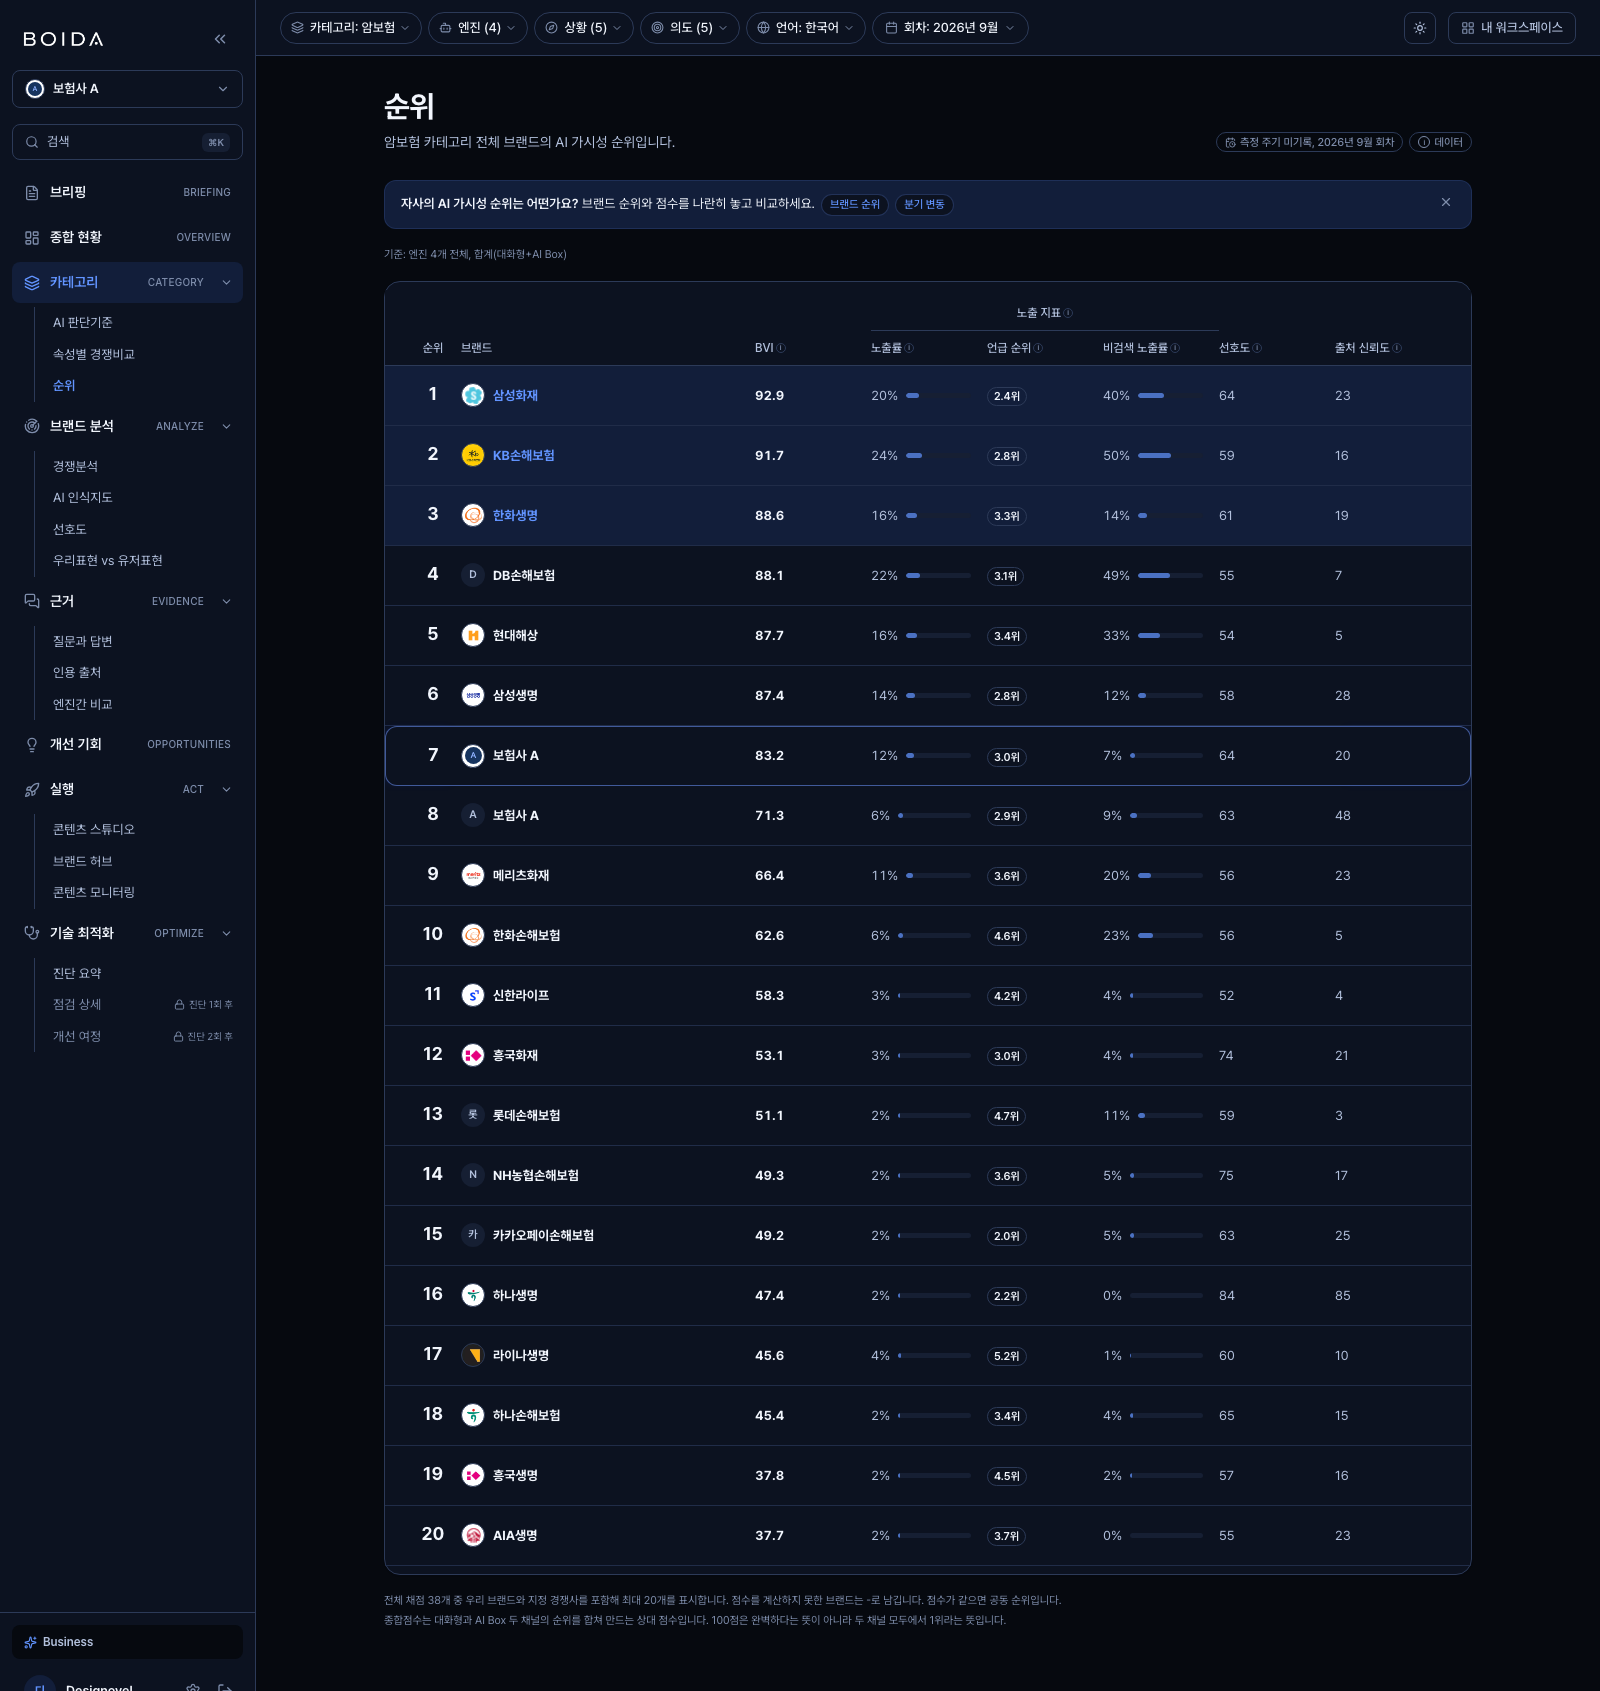Click the 라이나생명 brand logo
This screenshot has width=1600, height=1691.
click(473, 1355)
